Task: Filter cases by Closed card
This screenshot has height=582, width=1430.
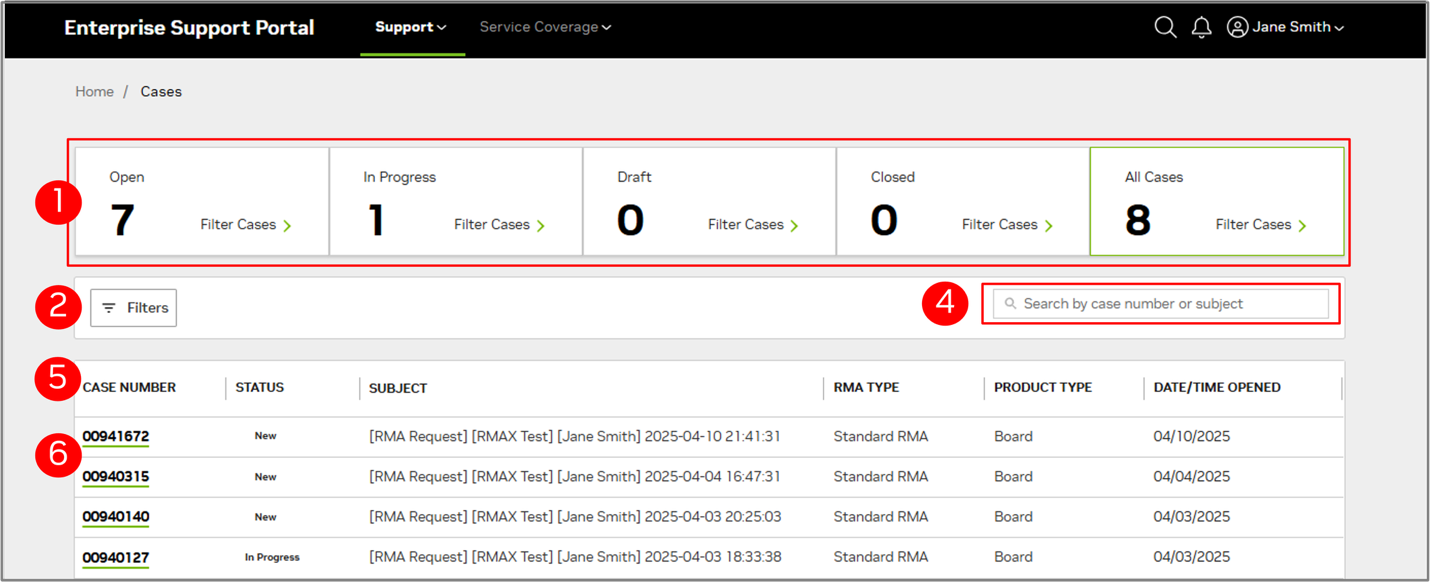Action: click(x=963, y=202)
